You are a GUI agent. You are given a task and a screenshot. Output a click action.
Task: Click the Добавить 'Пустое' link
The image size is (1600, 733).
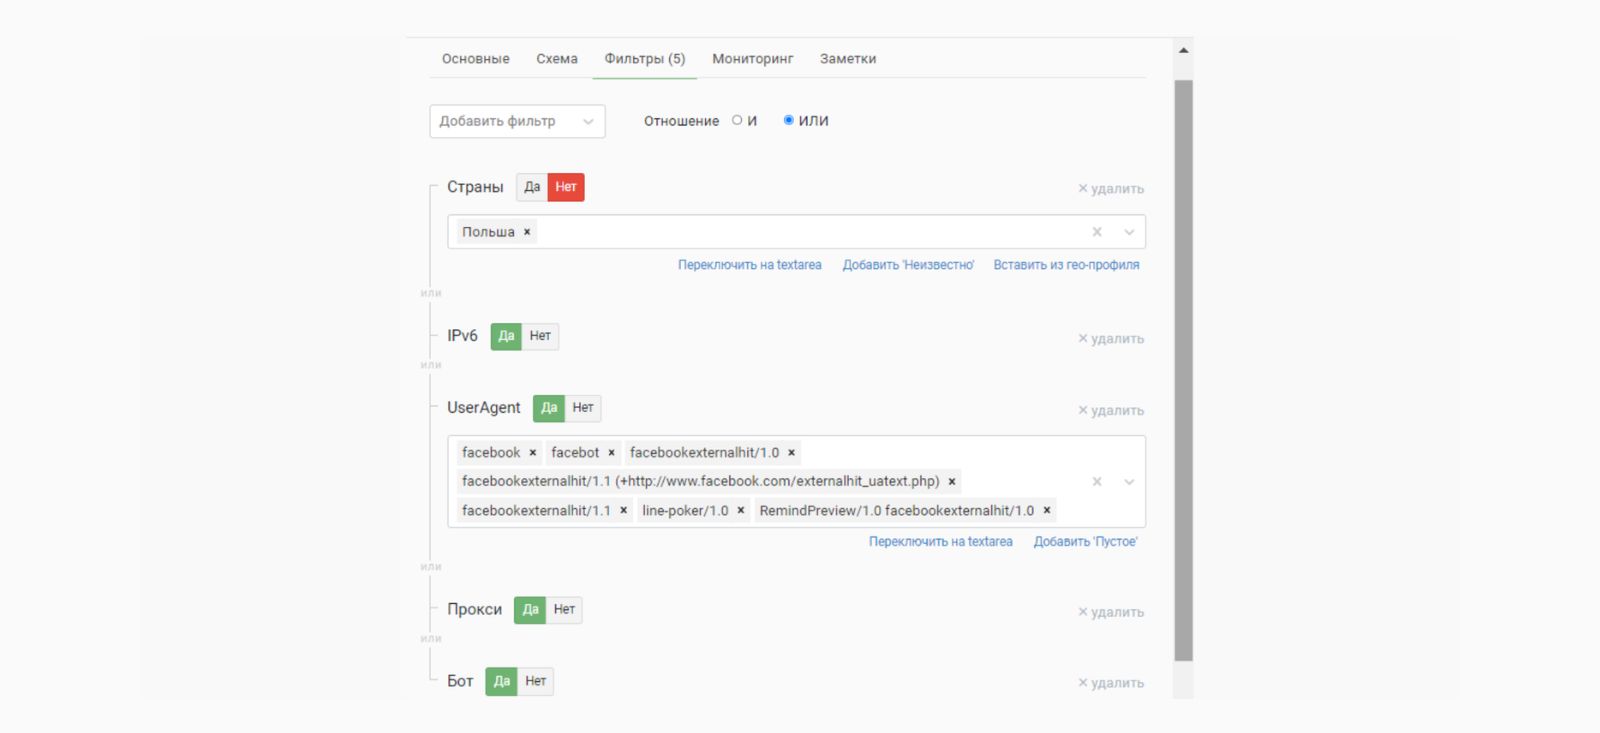(1085, 542)
